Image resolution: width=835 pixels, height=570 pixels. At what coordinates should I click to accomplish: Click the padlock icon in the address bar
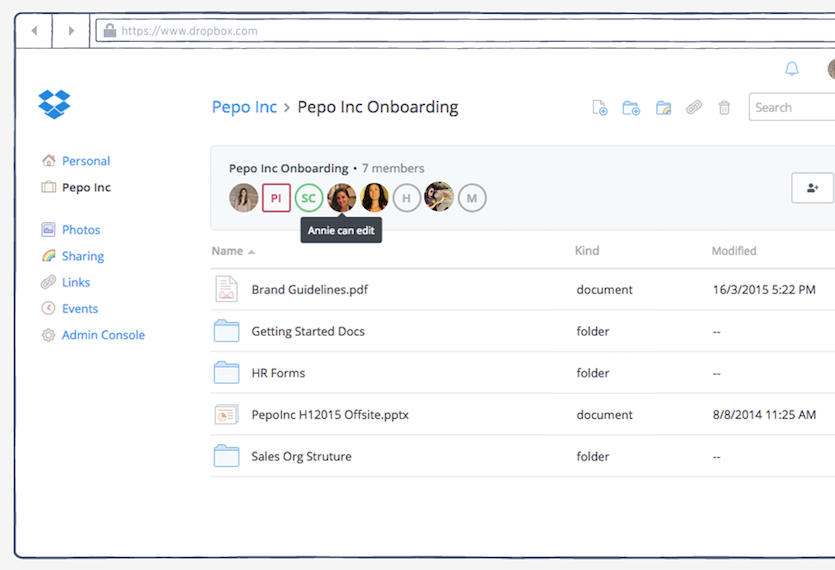coord(110,30)
